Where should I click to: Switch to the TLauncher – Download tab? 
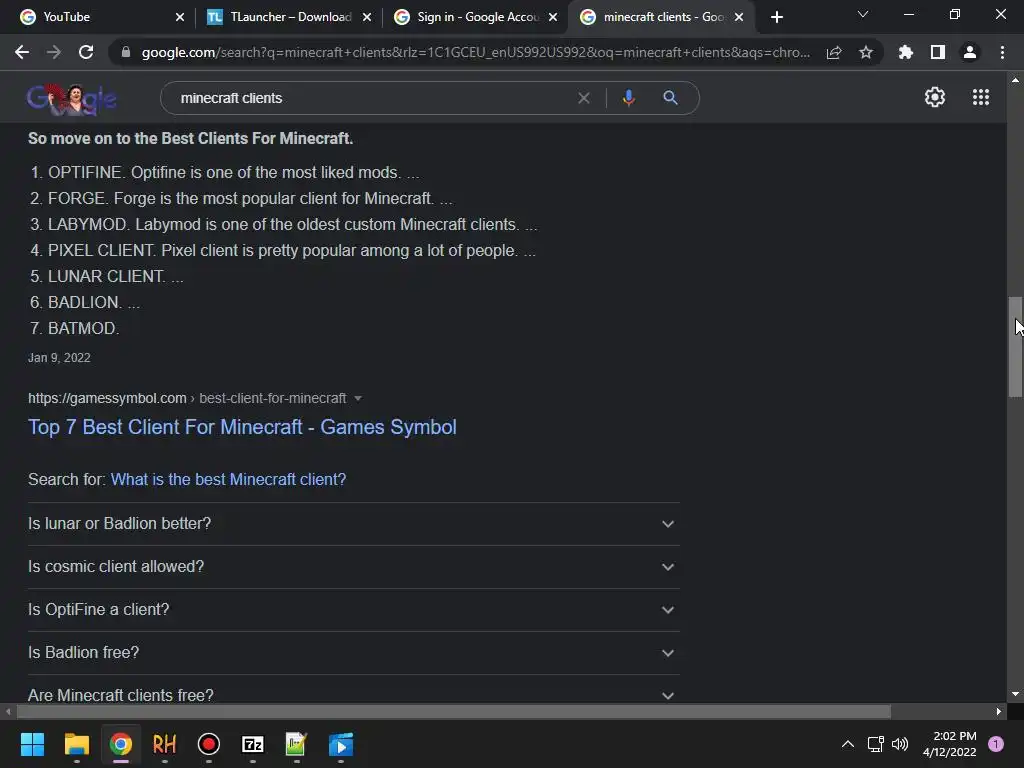pos(291,17)
